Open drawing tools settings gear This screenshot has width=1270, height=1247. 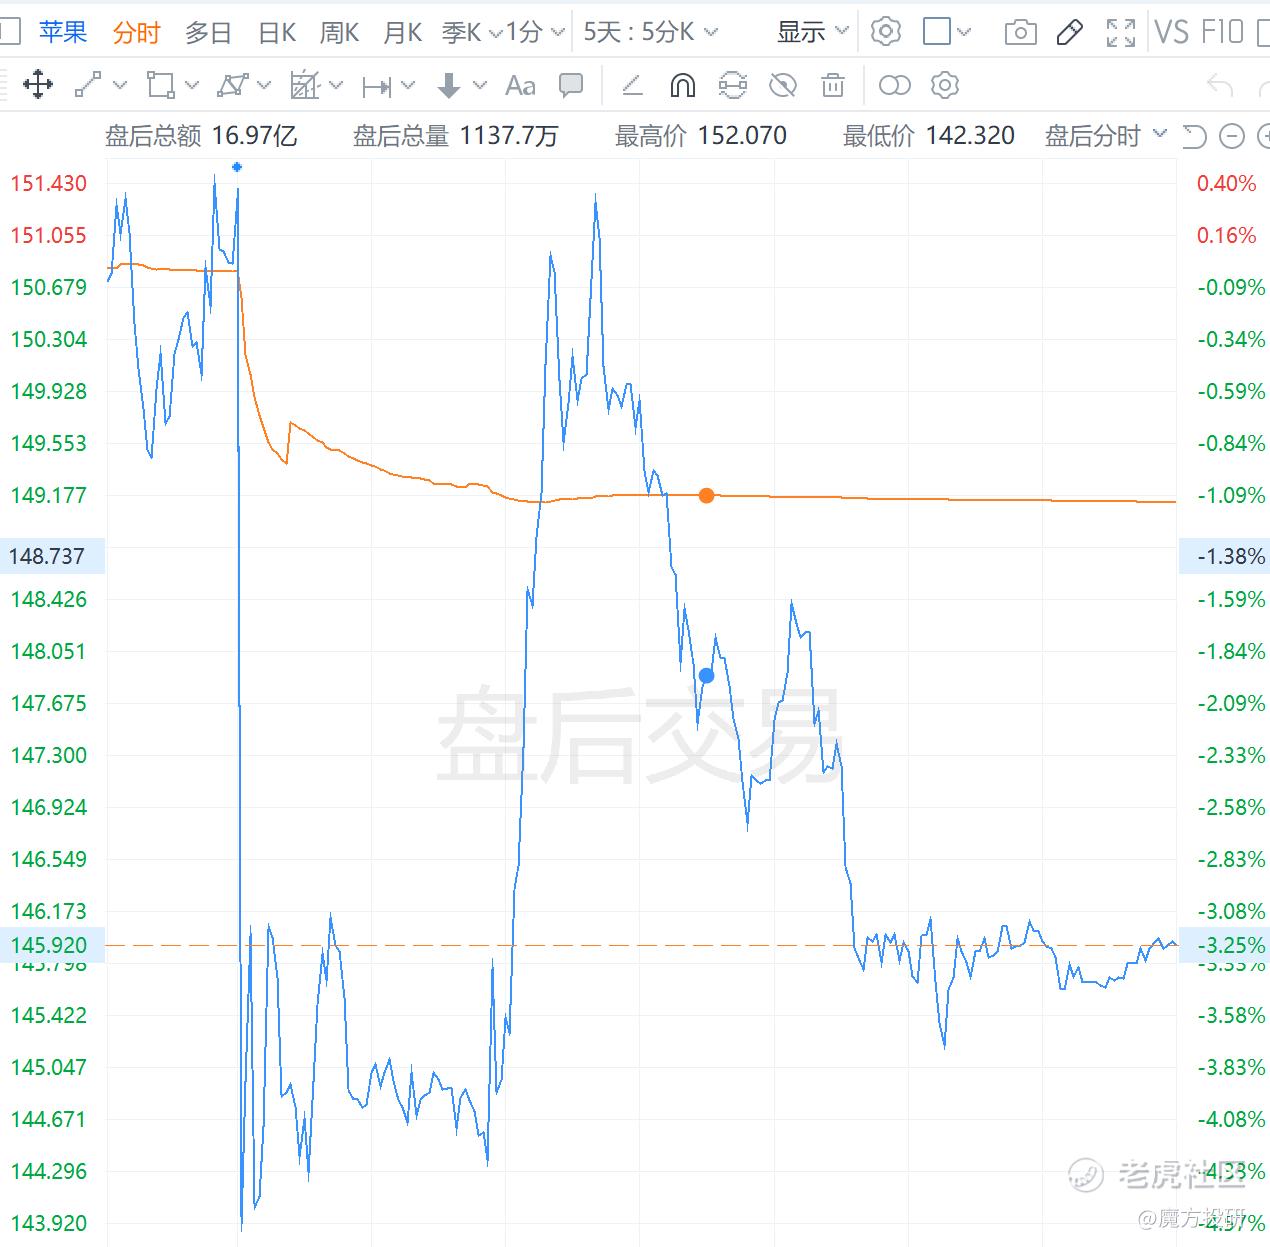pos(945,86)
